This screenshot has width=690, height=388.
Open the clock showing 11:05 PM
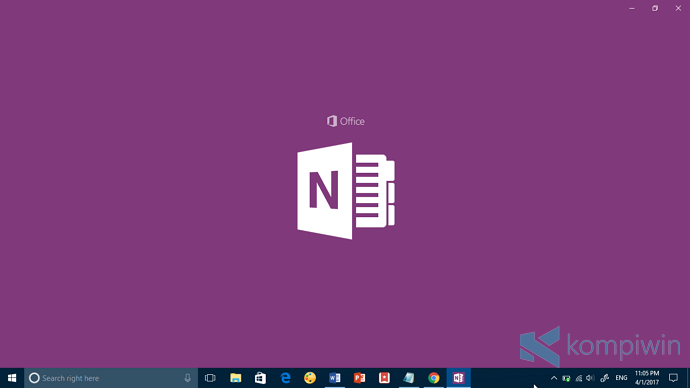(647, 378)
